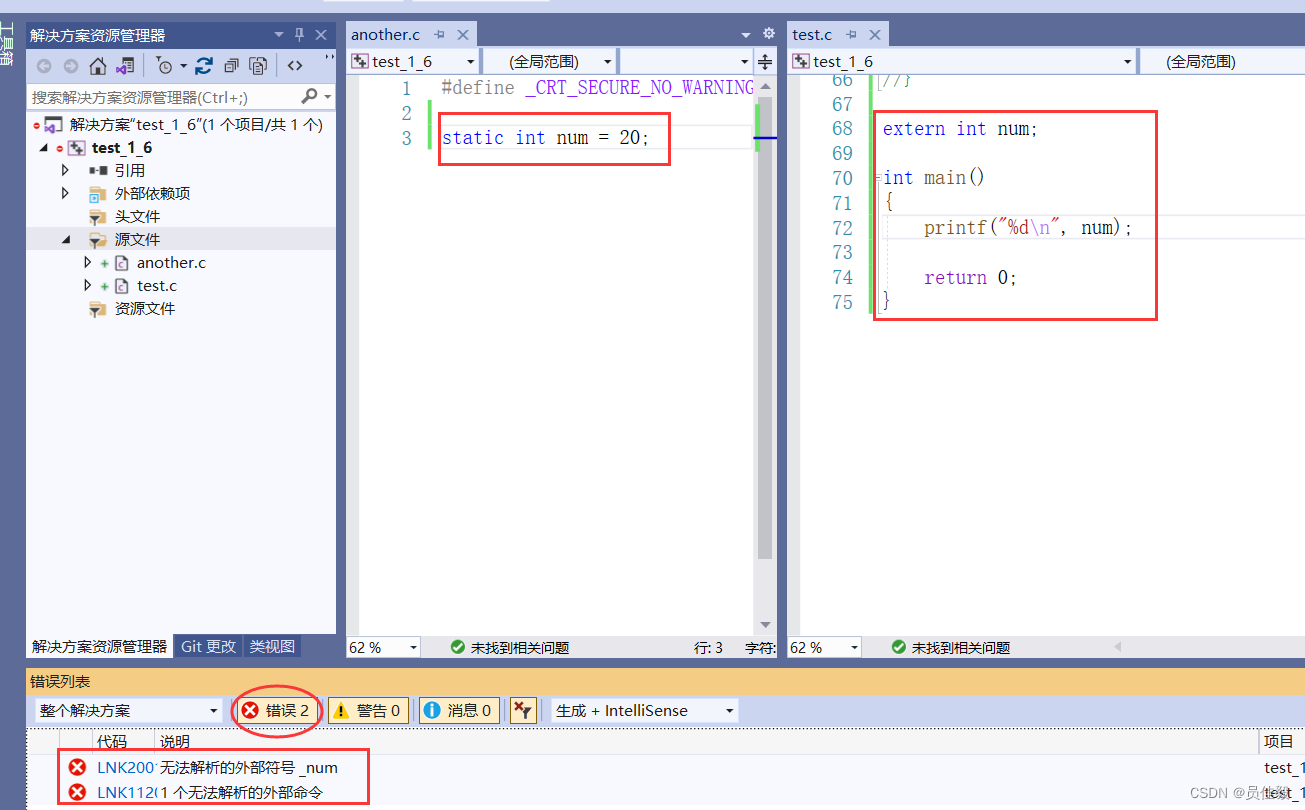The height and width of the screenshot is (810, 1305).
Task: Toggle the 消息 0 filter button
Action: pyautogui.click(x=459, y=711)
